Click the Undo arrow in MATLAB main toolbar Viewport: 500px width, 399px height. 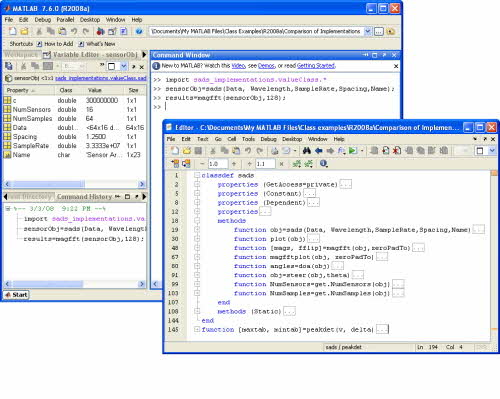coord(74,31)
